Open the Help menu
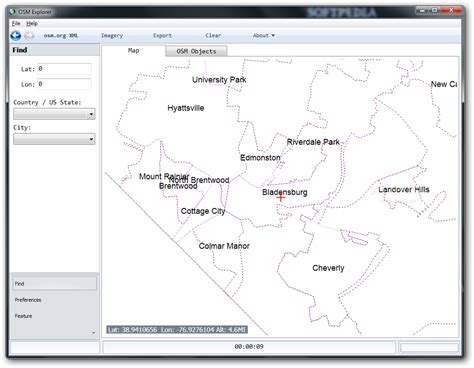 coord(32,23)
